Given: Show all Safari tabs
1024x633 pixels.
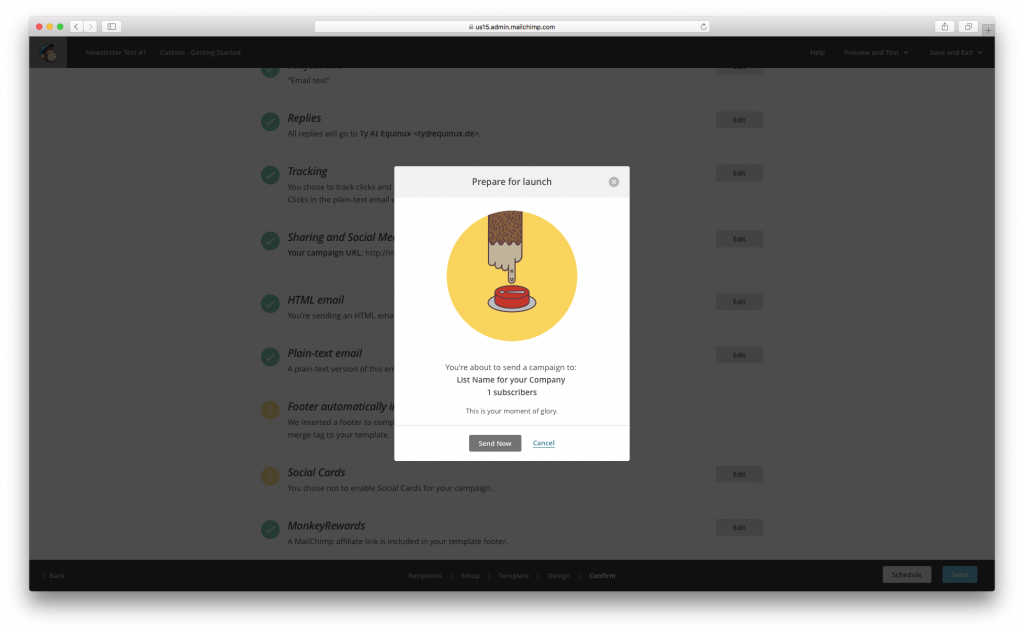Looking at the screenshot, I should [968, 27].
